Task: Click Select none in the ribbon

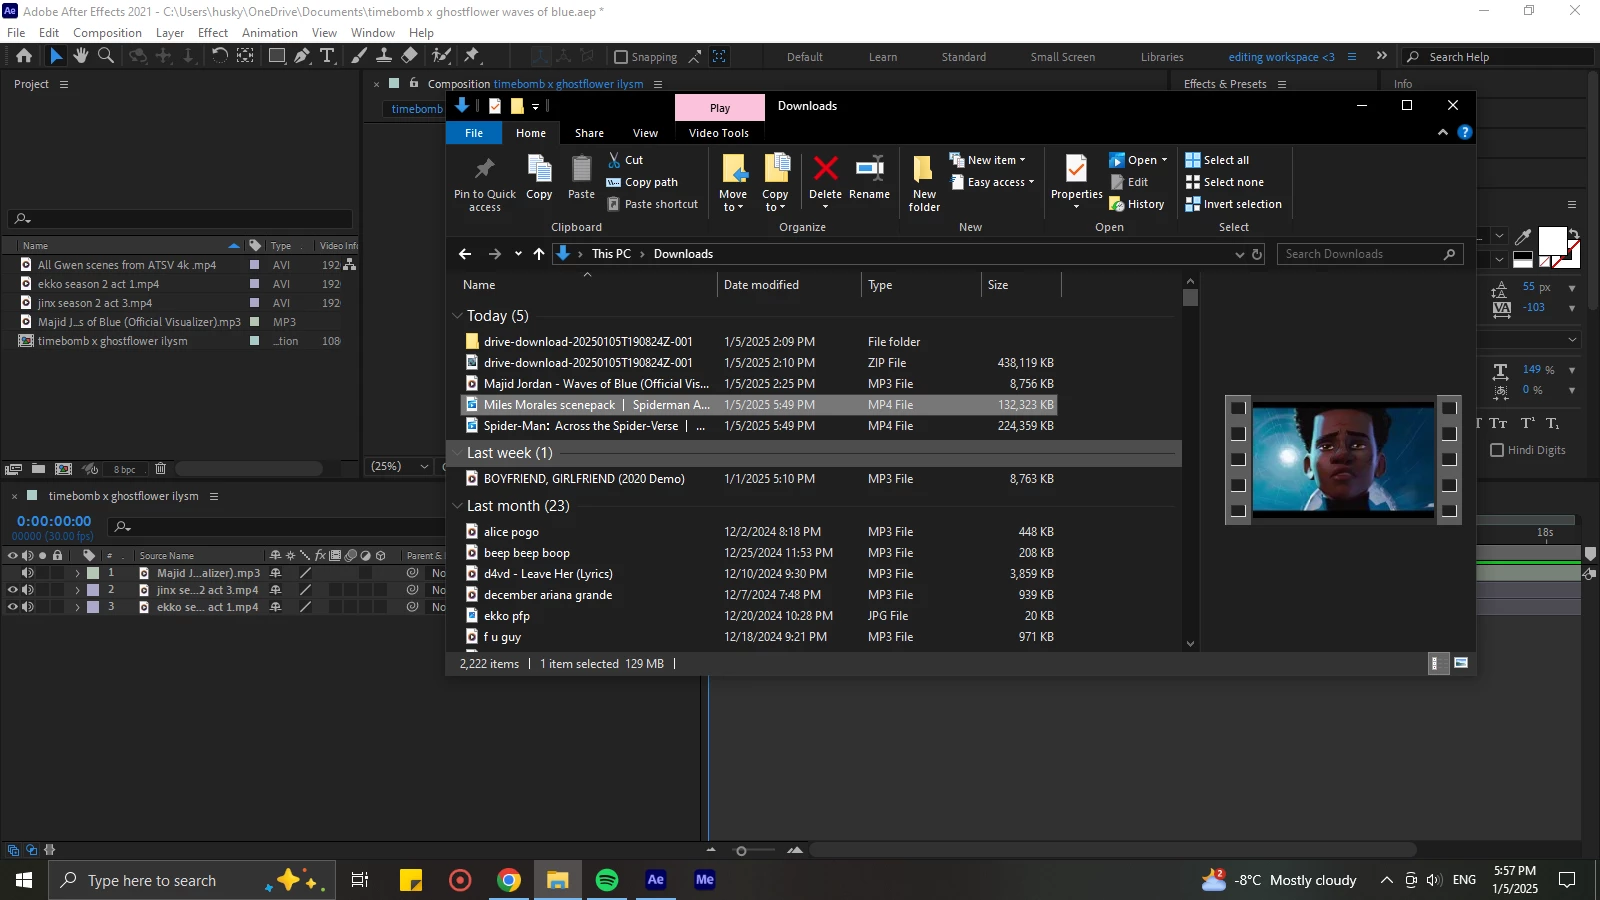Action: pyautogui.click(x=1224, y=182)
